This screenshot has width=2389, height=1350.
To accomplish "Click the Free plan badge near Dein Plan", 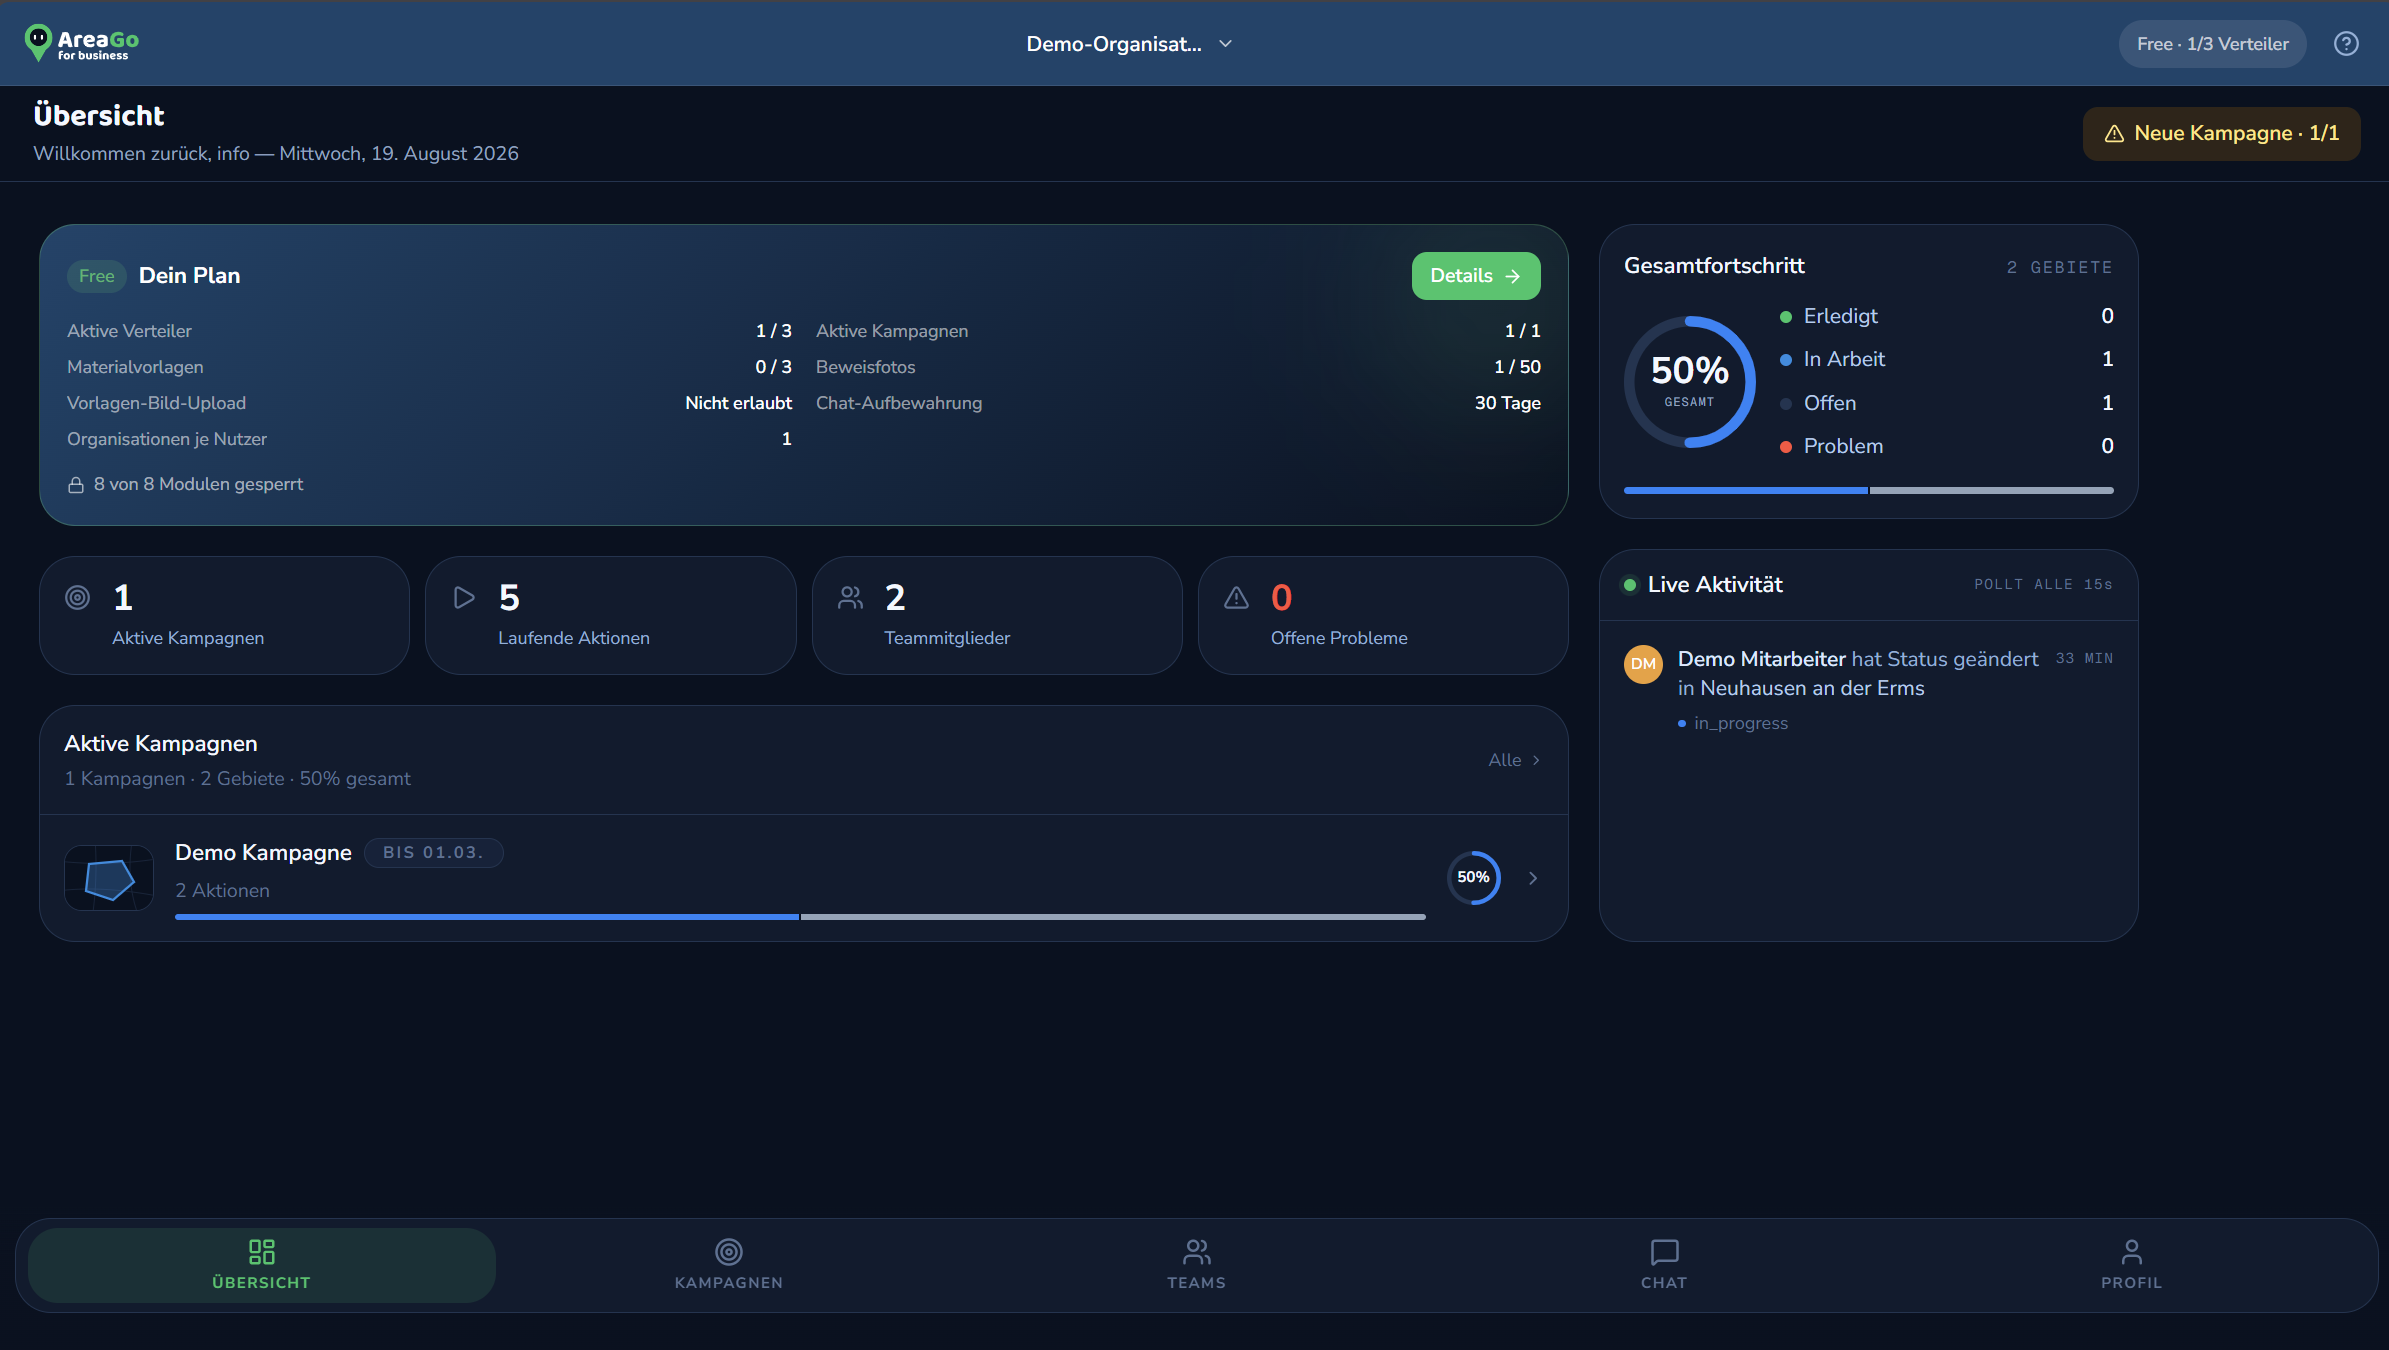I will click(97, 276).
